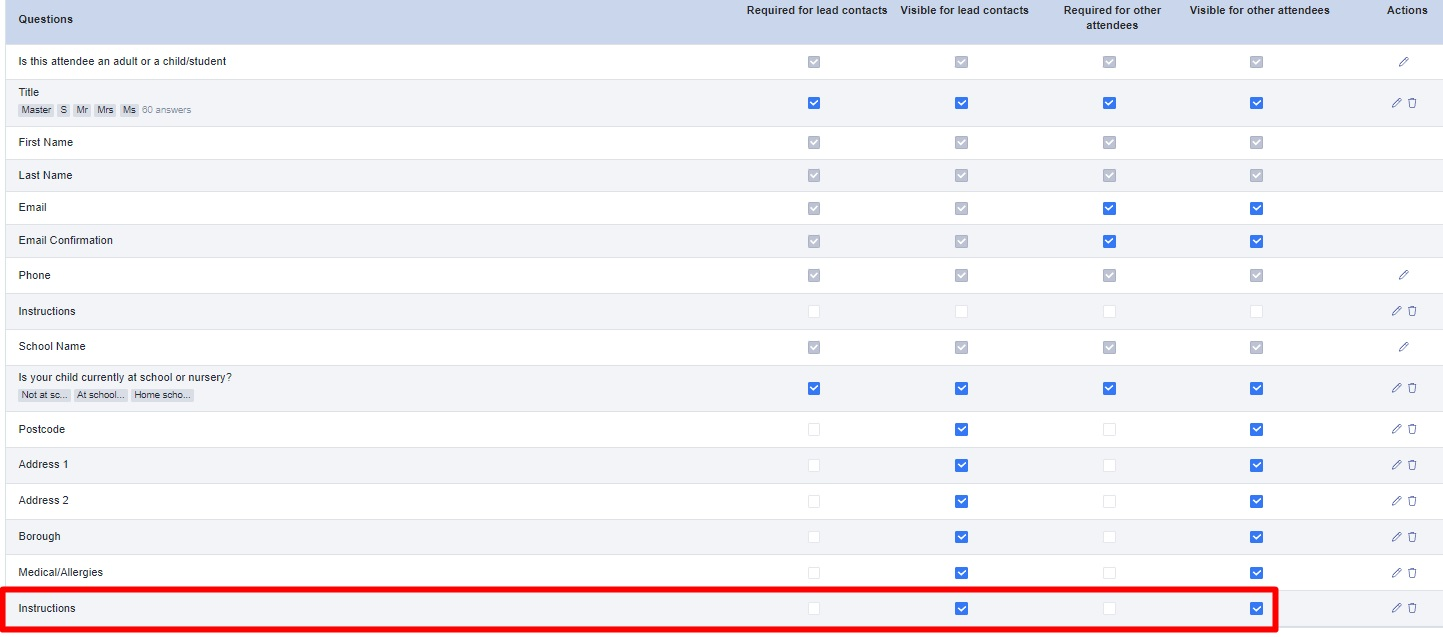1443x637 pixels.
Task: Click the 'Home scho...' answer tag
Action: click(x=162, y=395)
